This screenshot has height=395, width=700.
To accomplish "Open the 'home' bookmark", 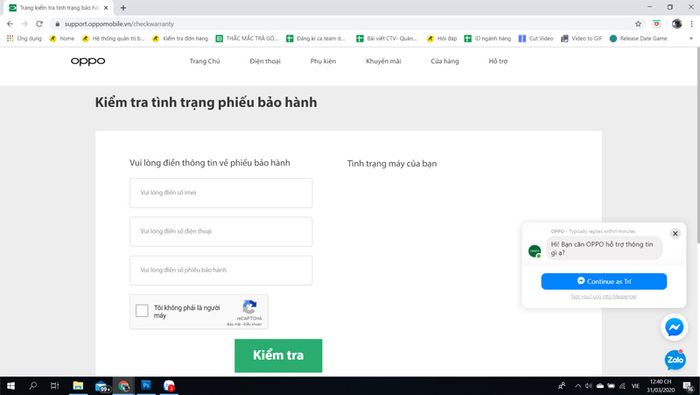I will 62,38.
